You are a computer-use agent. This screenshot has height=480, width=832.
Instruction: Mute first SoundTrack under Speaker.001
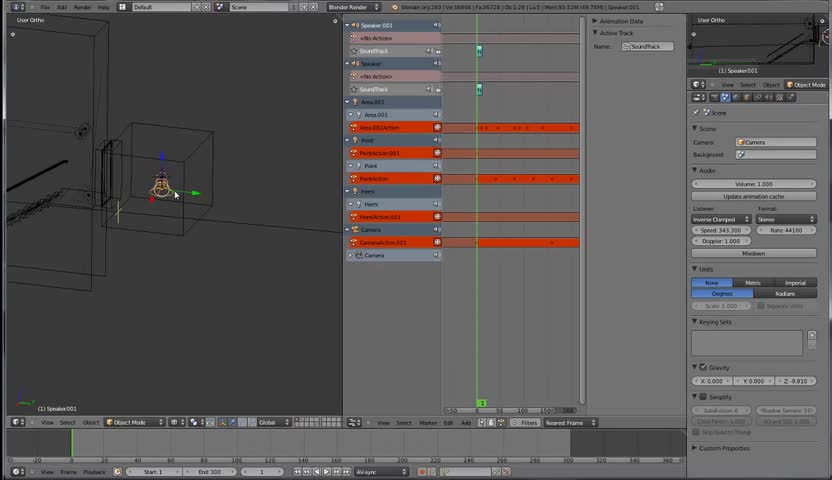(x=429, y=51)
